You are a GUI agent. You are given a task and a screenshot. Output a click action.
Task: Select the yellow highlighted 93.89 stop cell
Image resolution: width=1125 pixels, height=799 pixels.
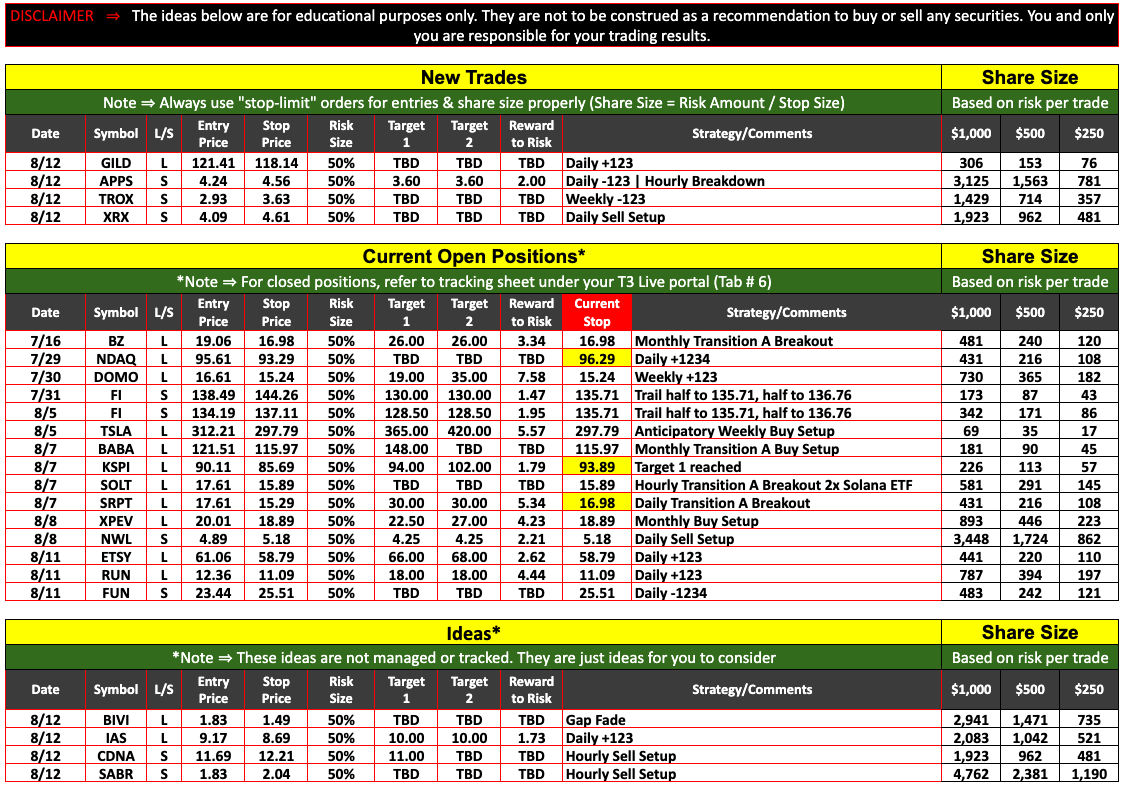tap(596, 467)
